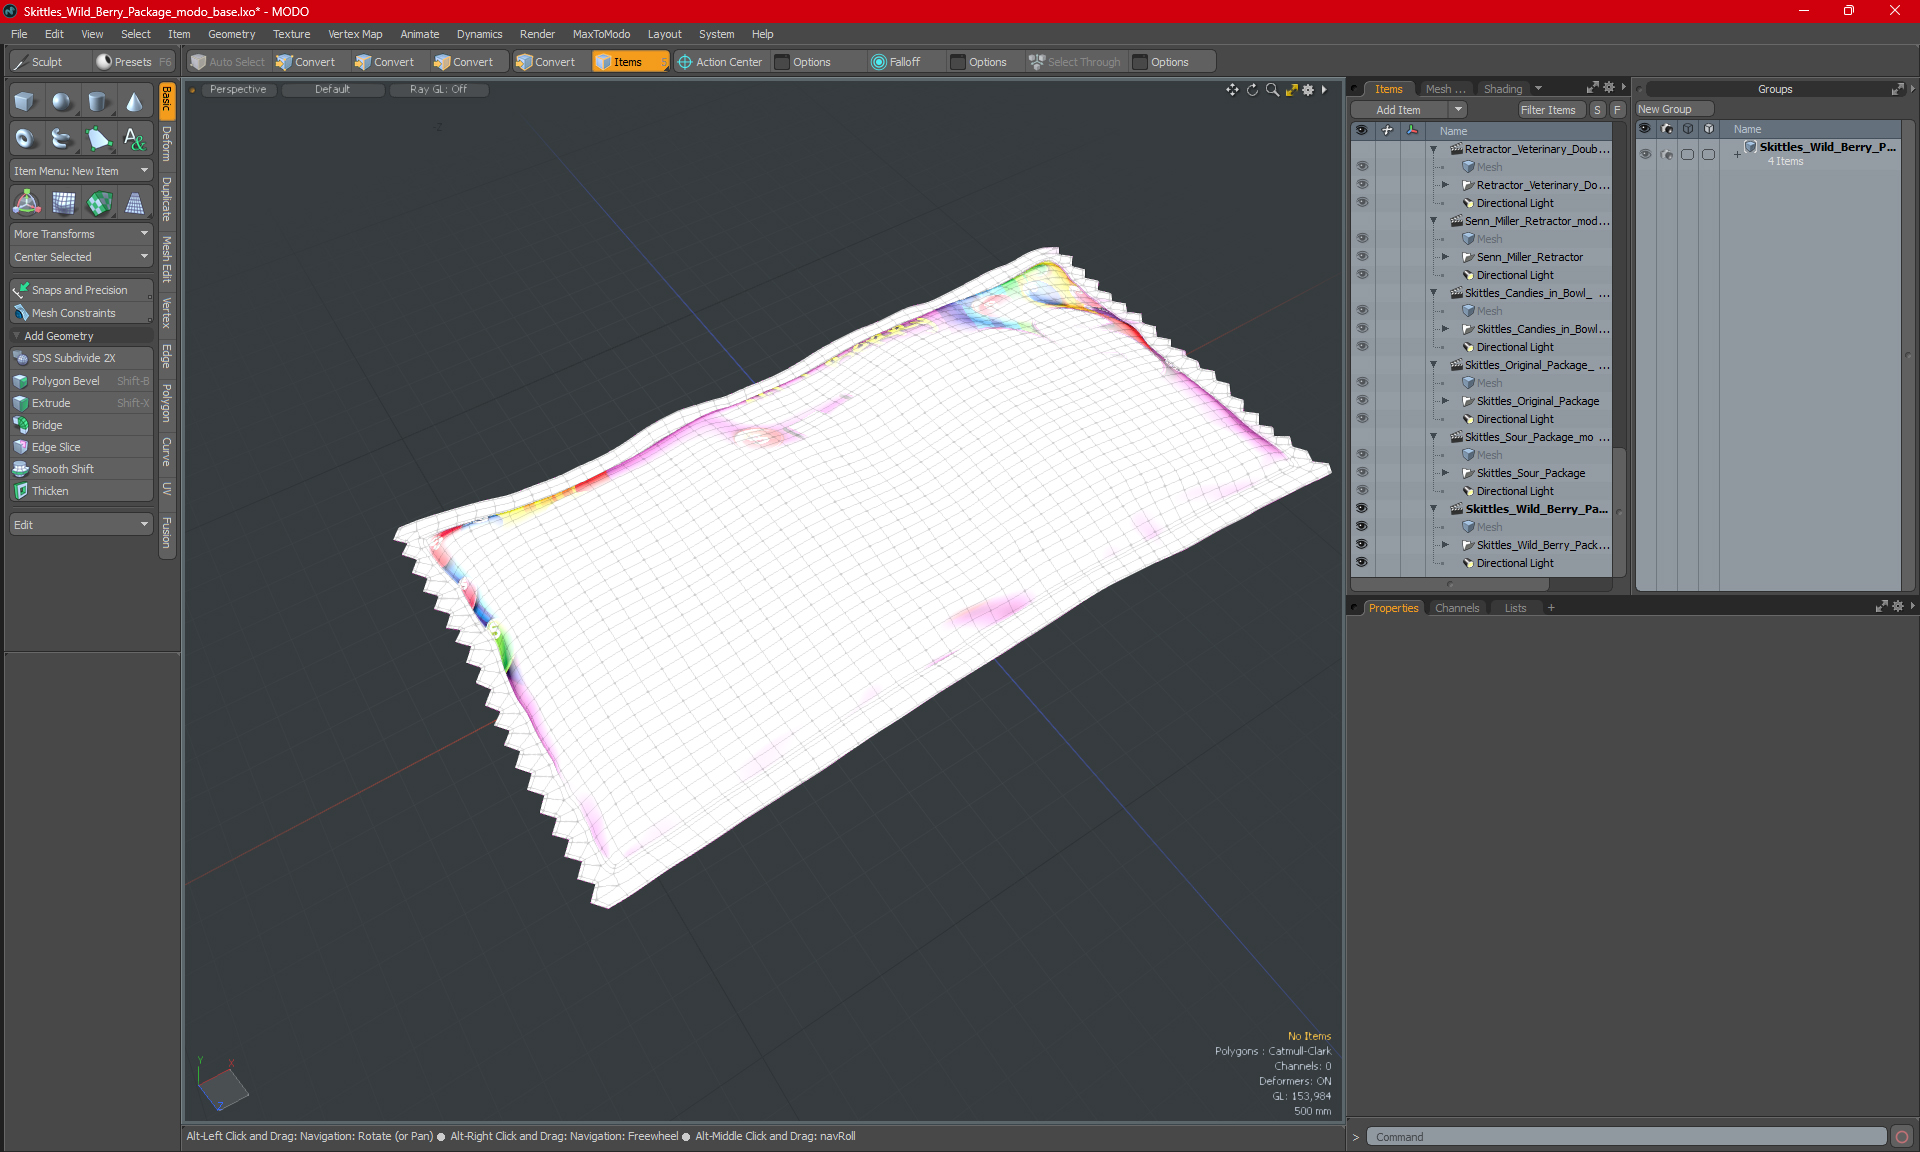Click the Extrude tool
This screenshot has height=1152, width=1920.
coord(81,403)
